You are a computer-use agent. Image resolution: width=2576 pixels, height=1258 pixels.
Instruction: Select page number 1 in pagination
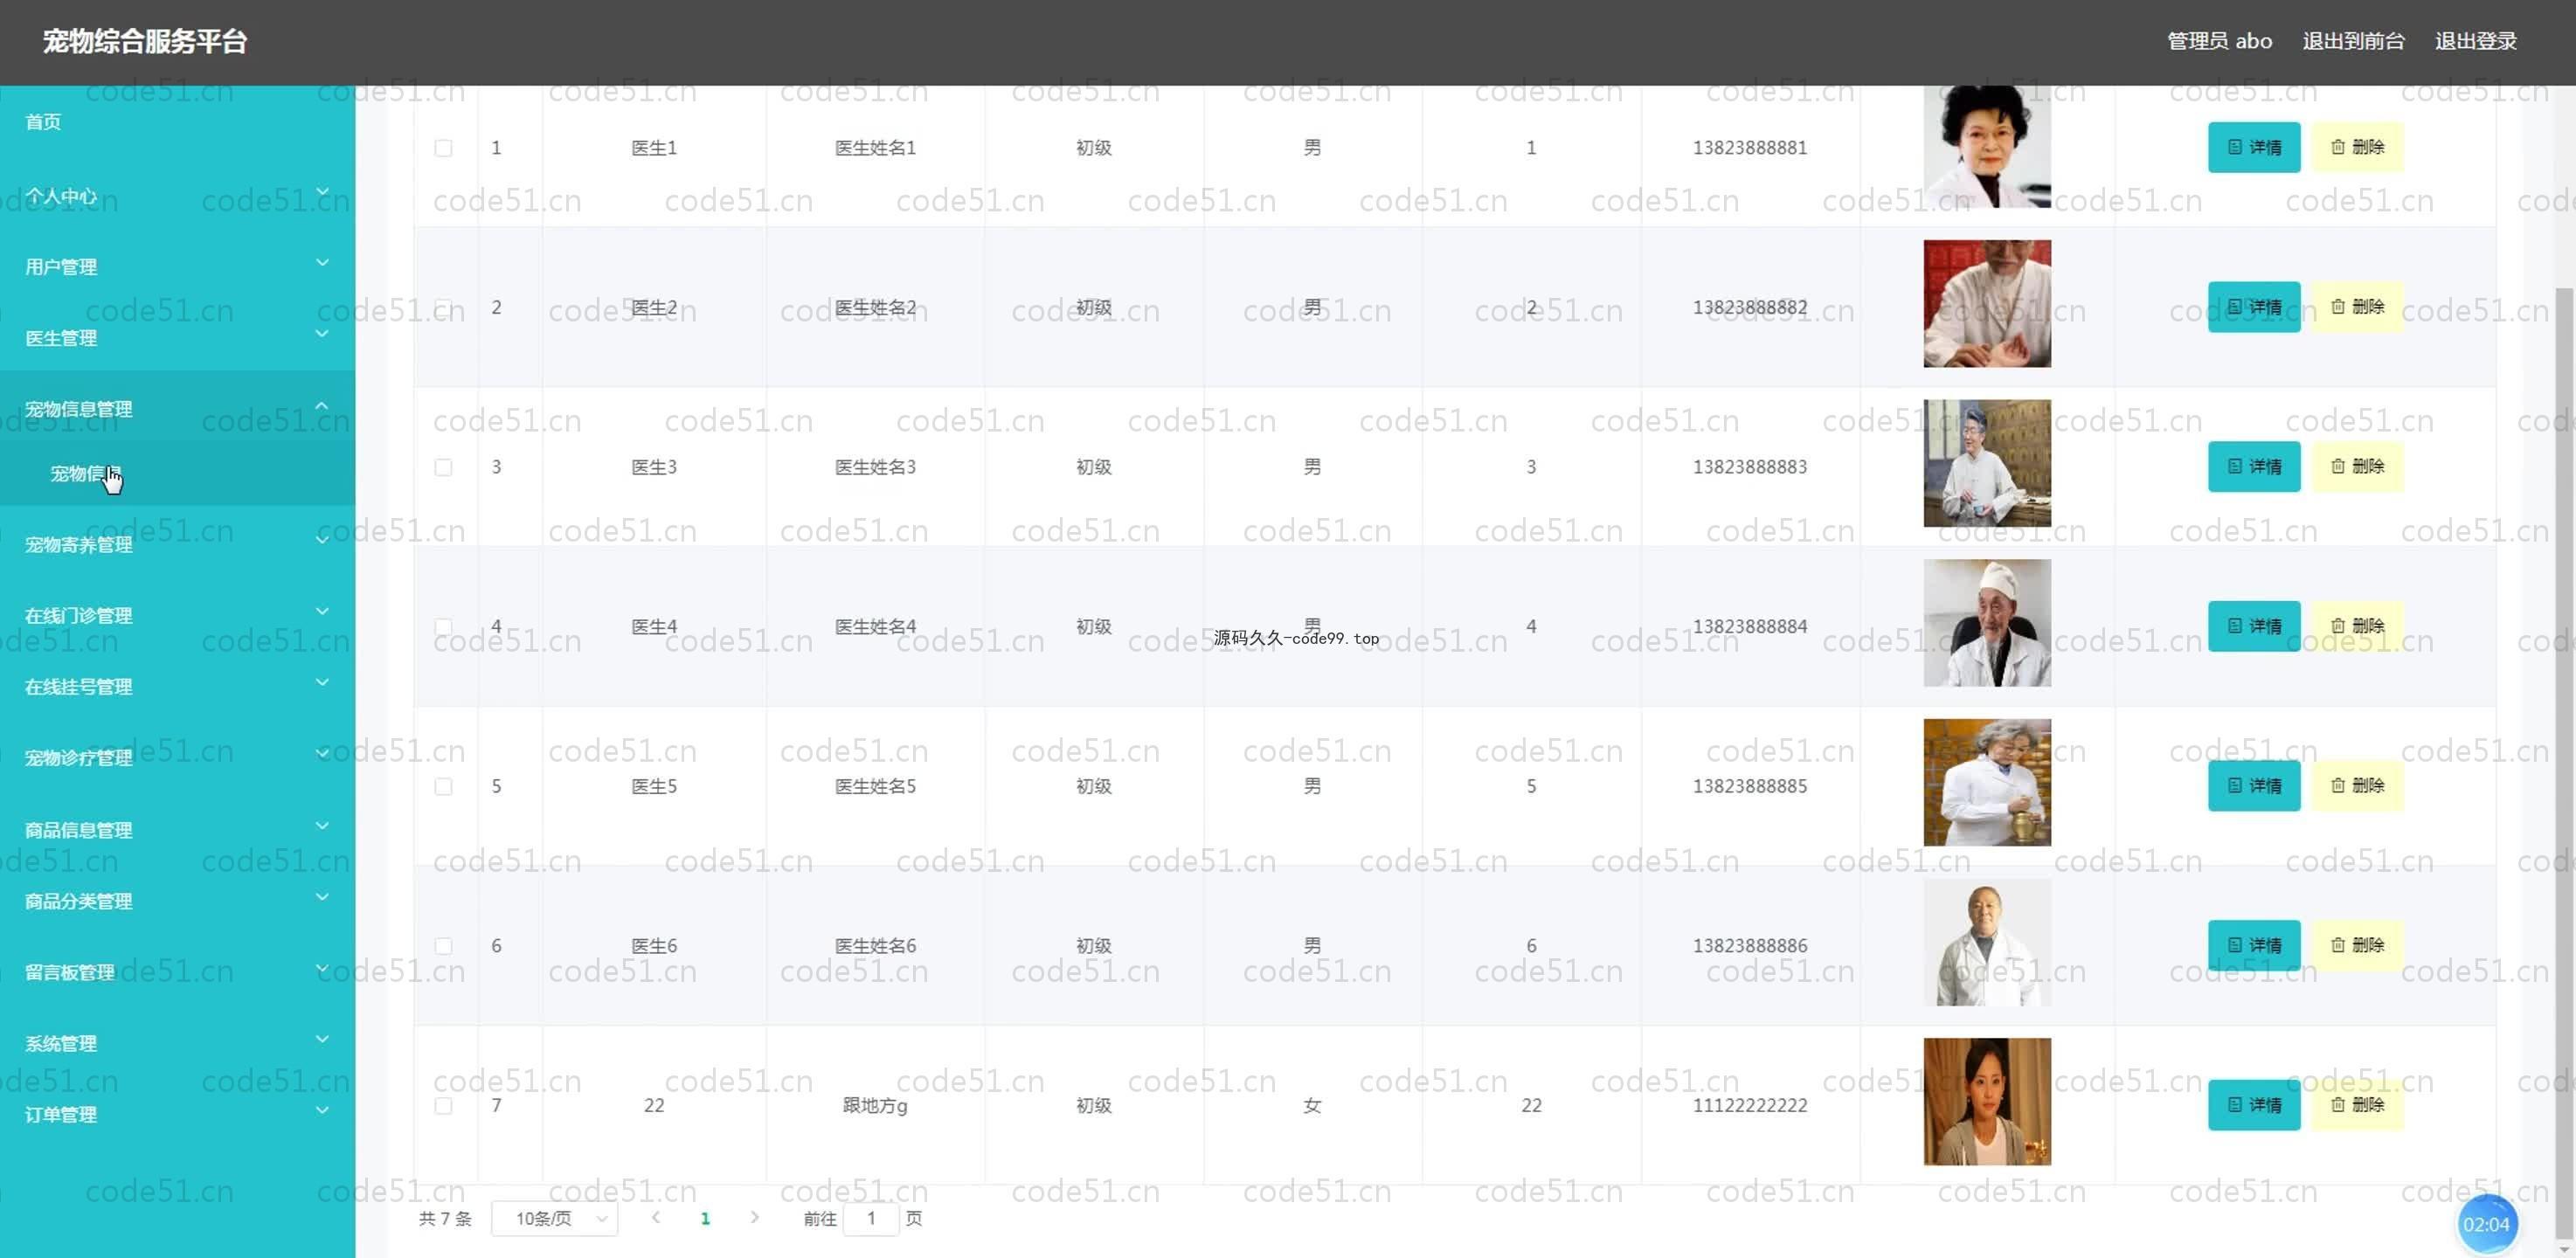(x=705, y=1218)
